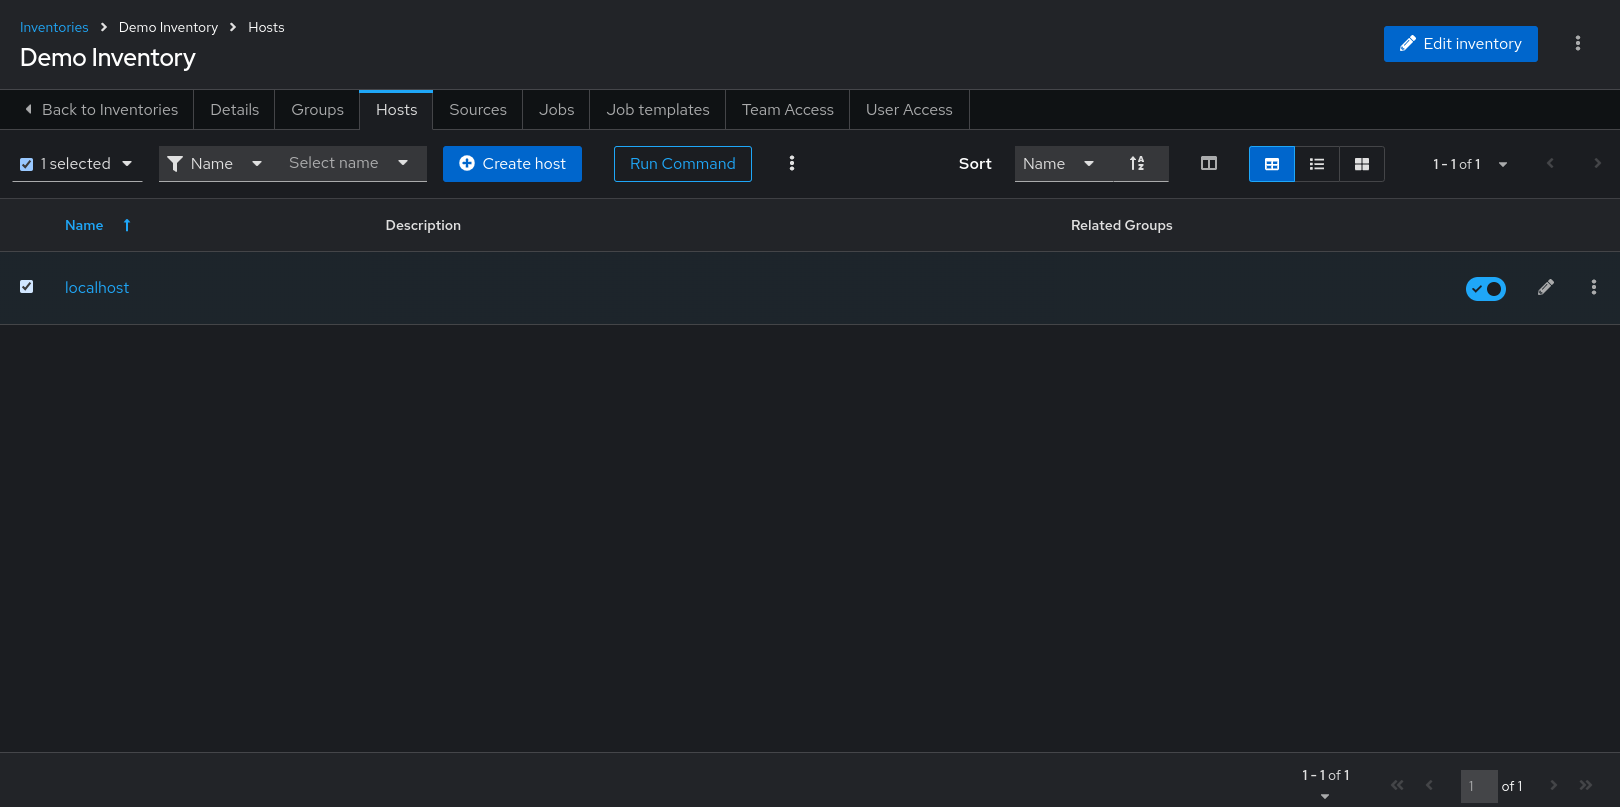Open the User Access tab
This screenshot has width=1620, height=807.
coord(909,110)
